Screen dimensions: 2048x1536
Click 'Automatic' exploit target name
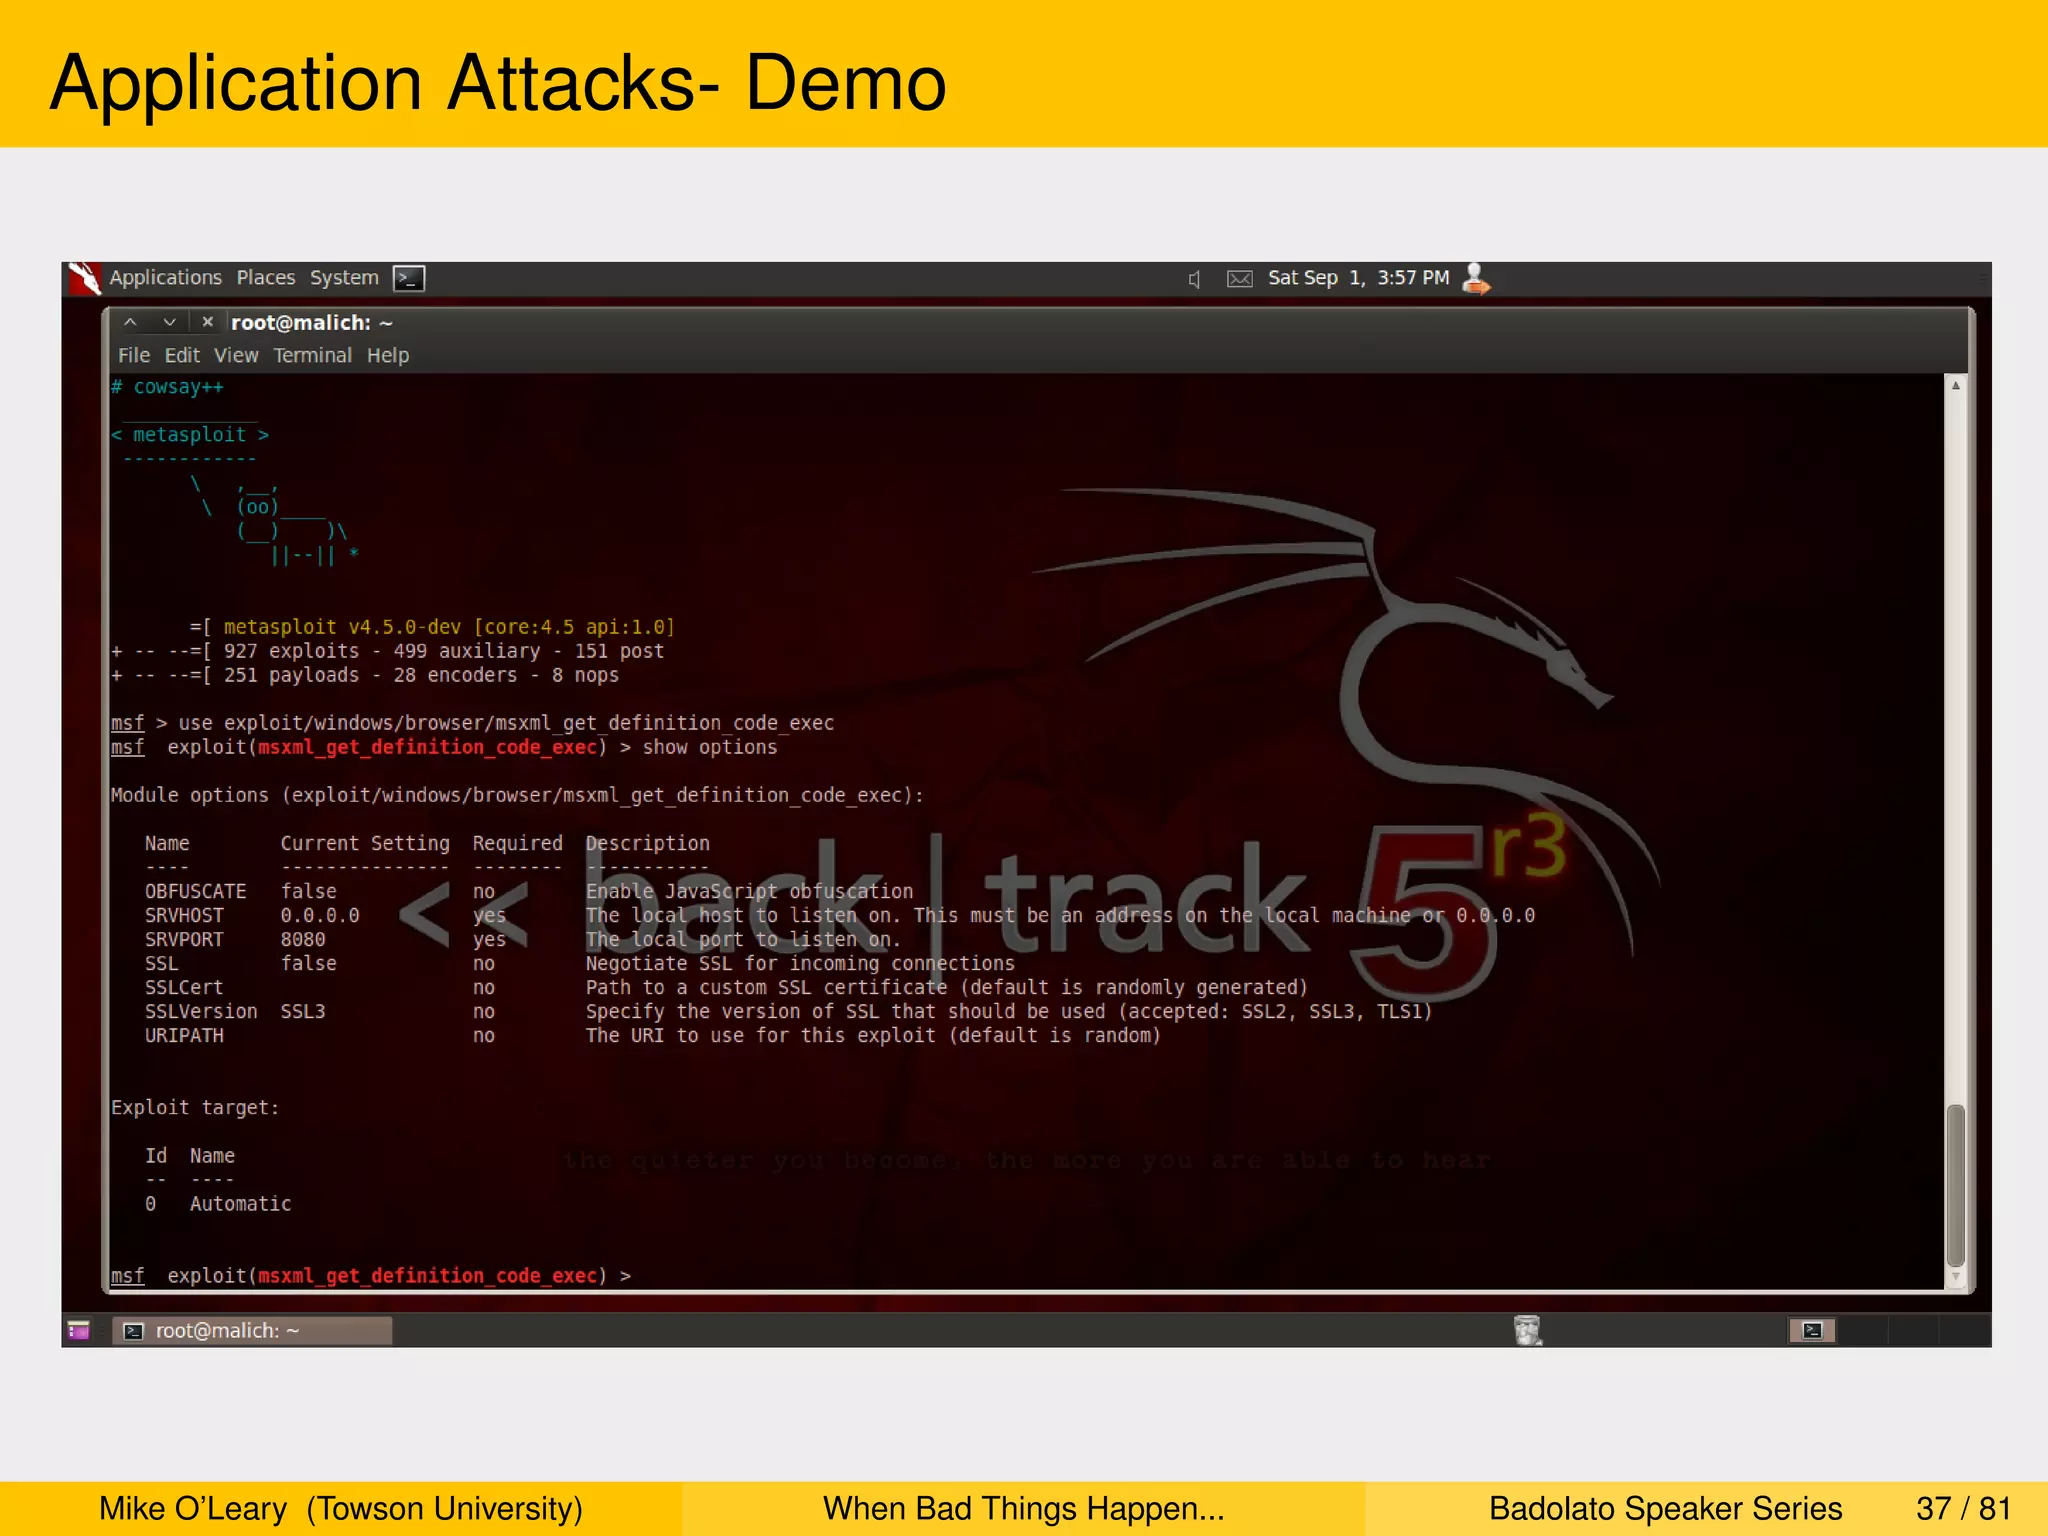[241, 1204]
